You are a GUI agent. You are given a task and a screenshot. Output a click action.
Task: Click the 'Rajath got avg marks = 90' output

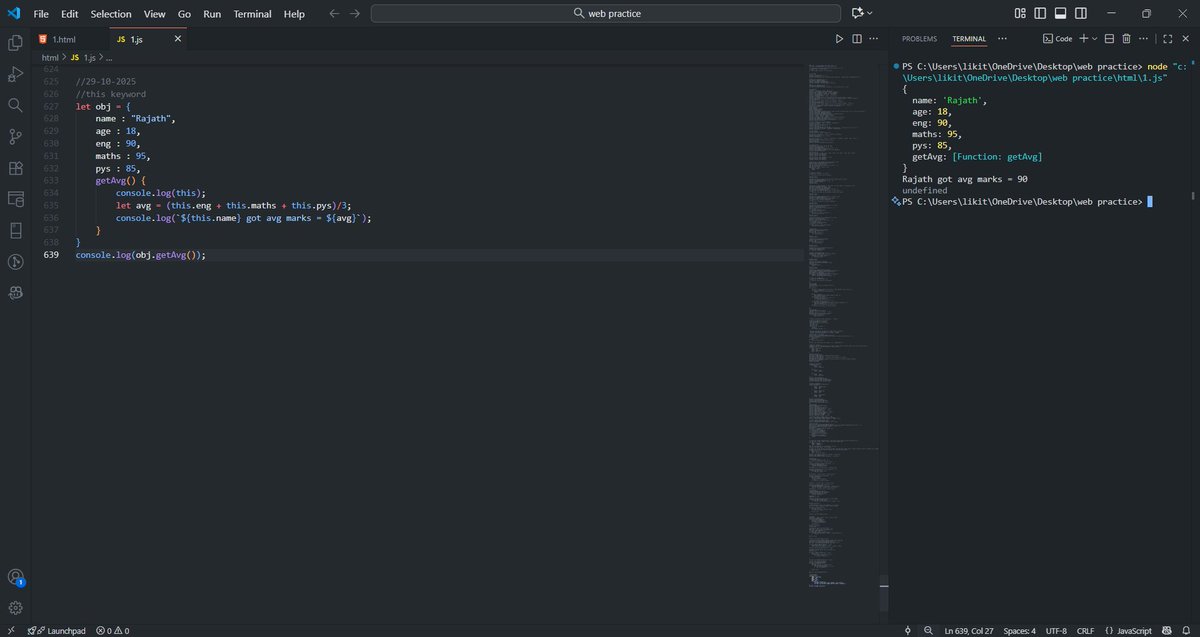click(x=964, y=179)
